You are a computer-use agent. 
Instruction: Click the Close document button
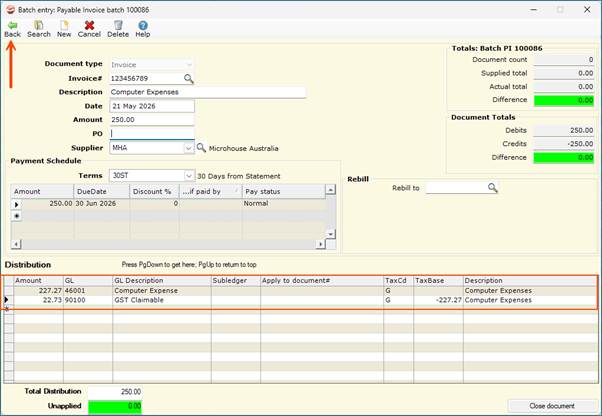(x=552, y=406)
